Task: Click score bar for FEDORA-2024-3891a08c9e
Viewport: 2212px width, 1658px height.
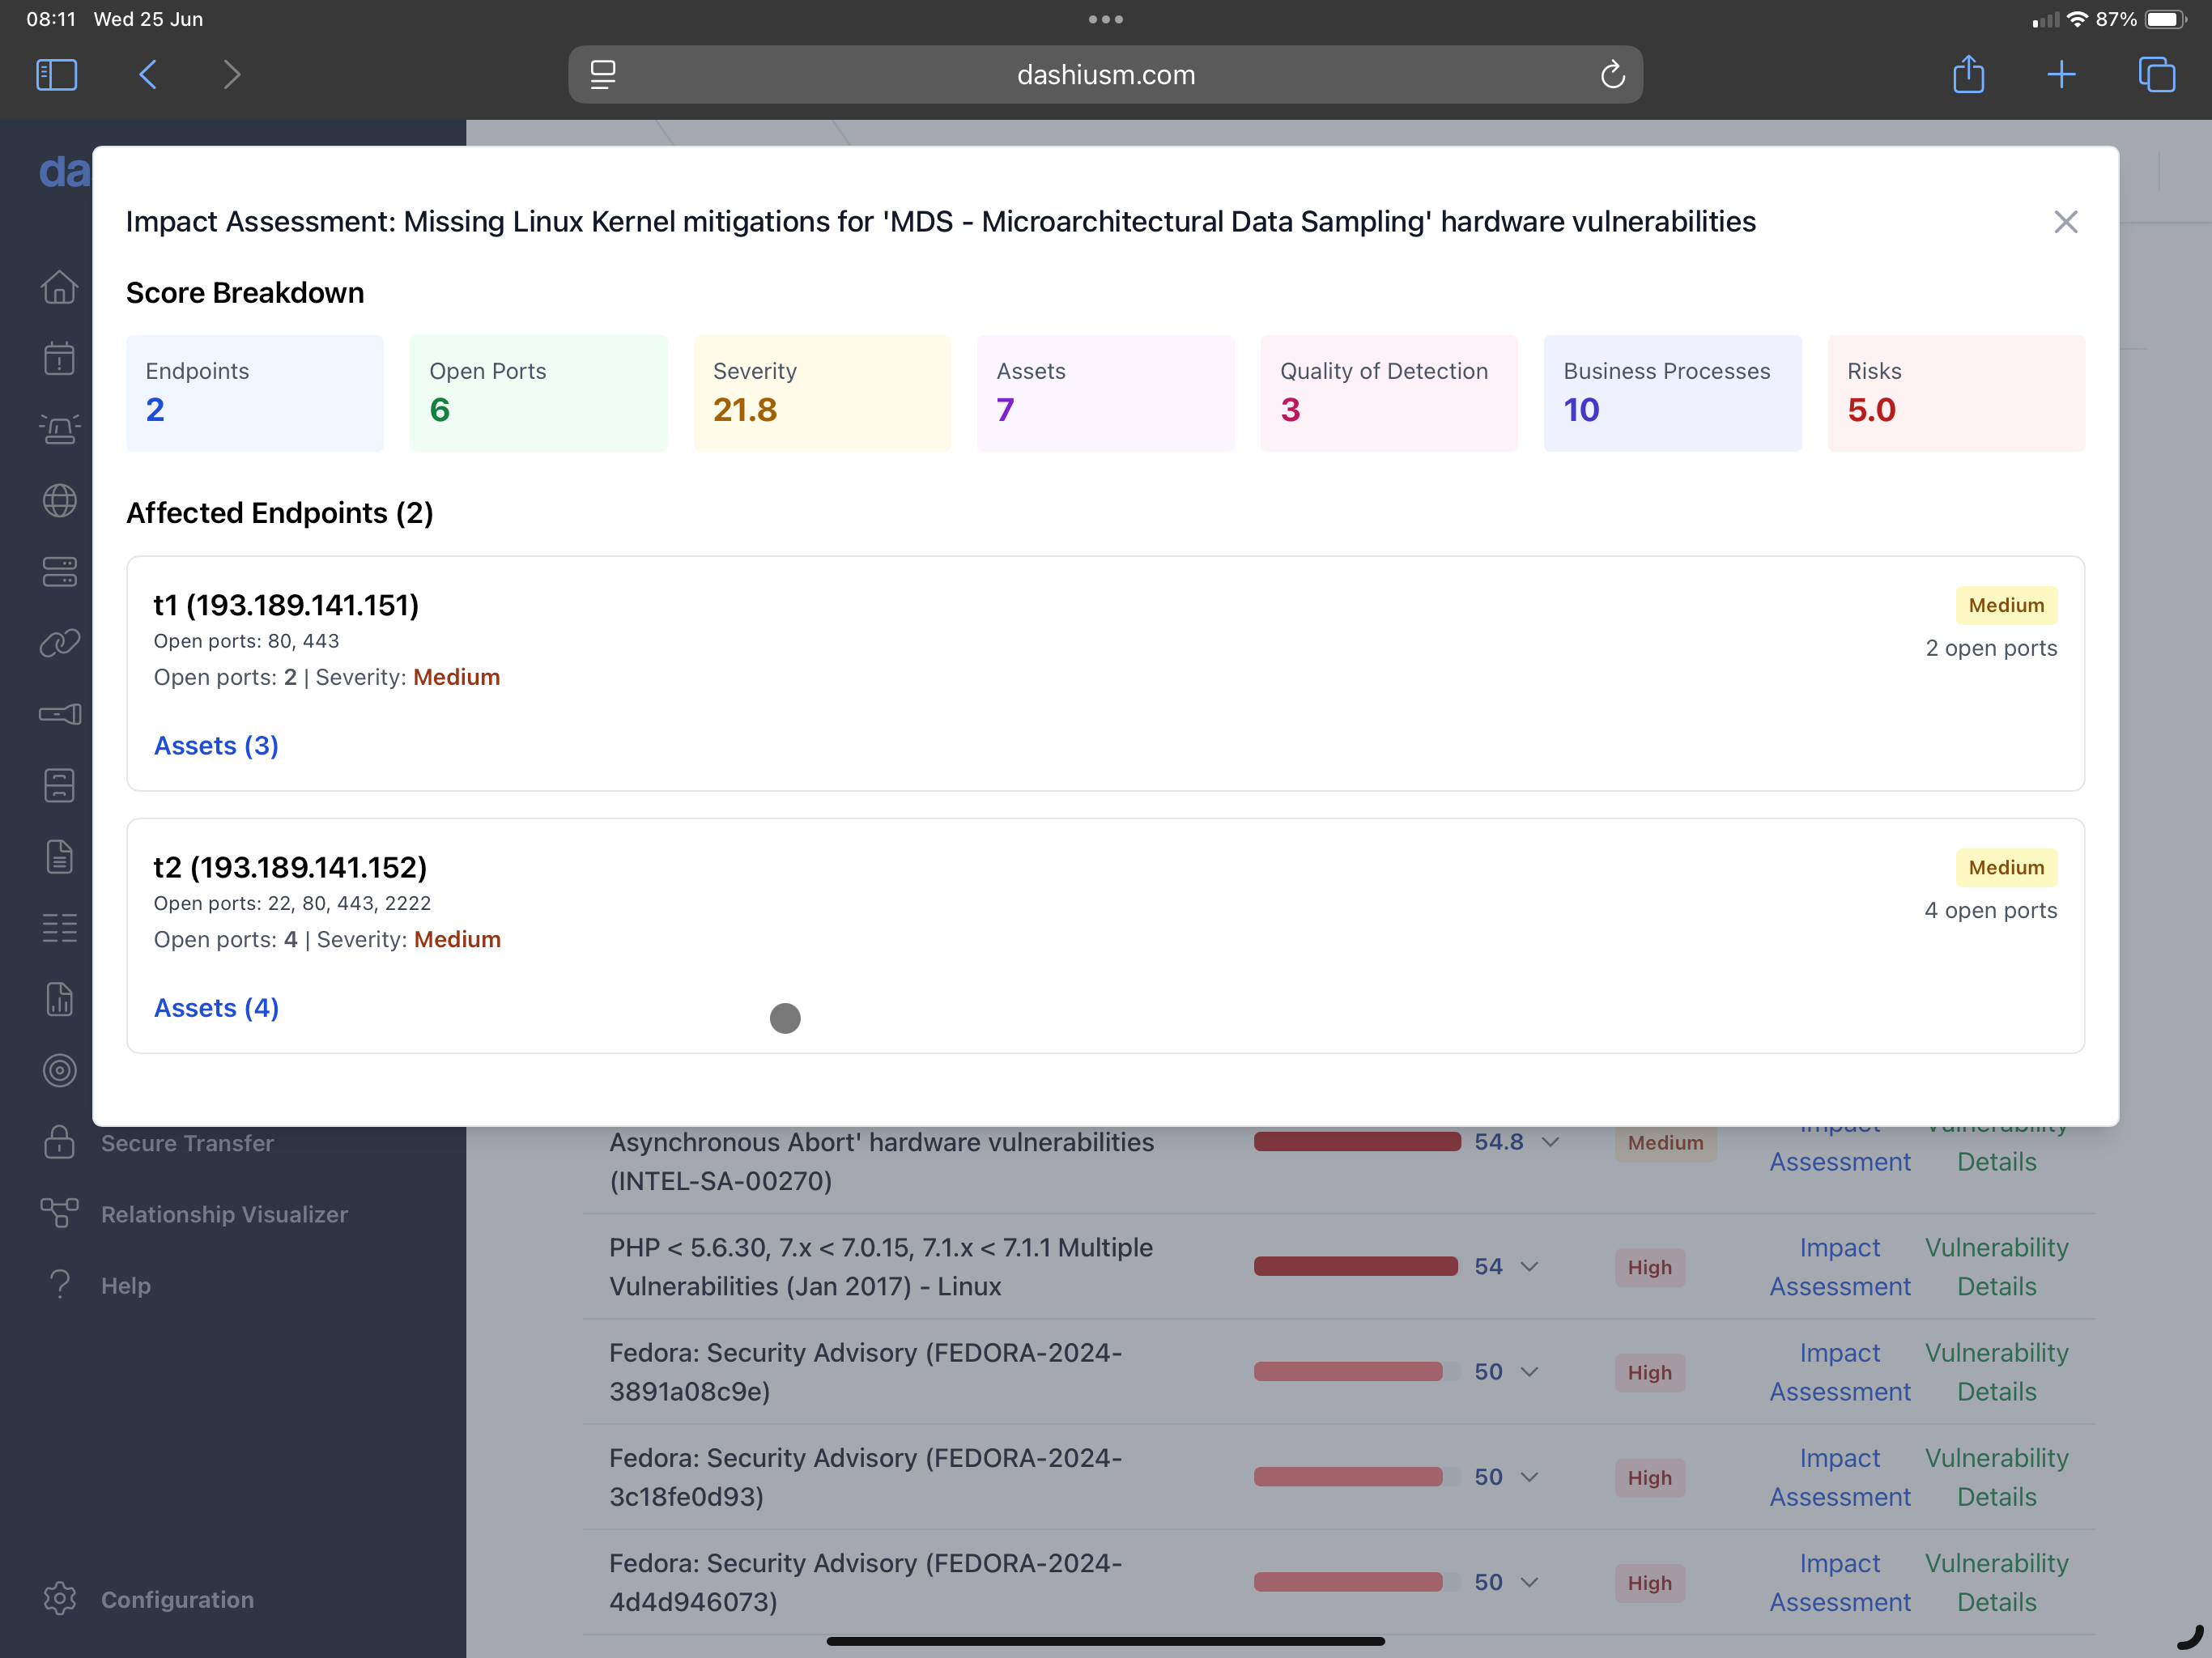Action: coord(1357,1371)
